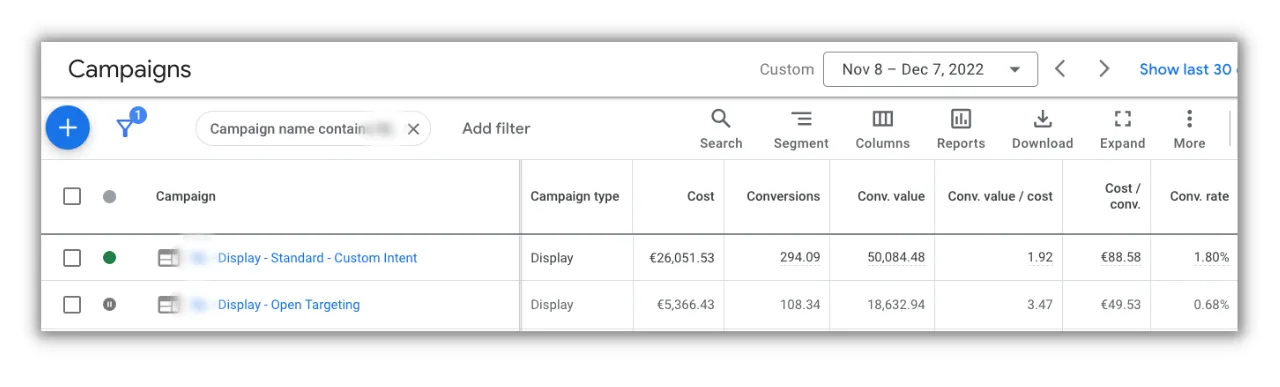Sort by Cost column header
The width and height of the screenshot is (1280, 387).
[701, 197]
